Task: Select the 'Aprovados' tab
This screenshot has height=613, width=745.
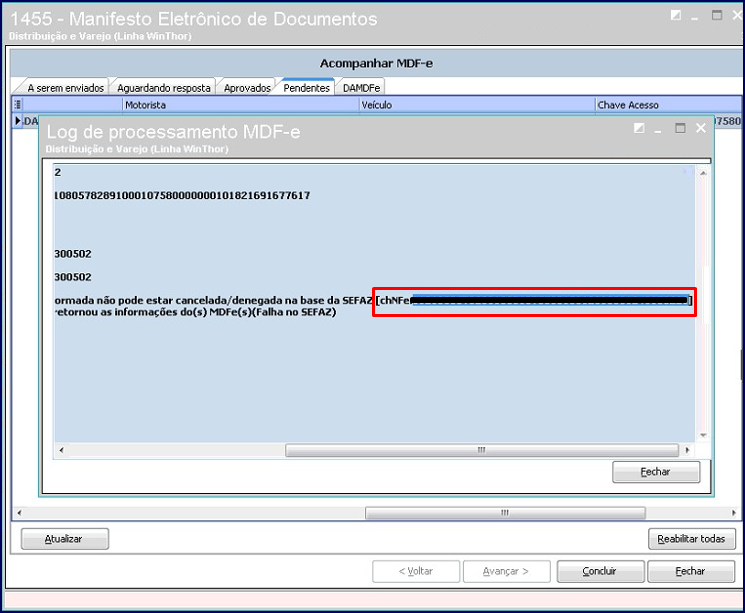Action: coord(247,88)
